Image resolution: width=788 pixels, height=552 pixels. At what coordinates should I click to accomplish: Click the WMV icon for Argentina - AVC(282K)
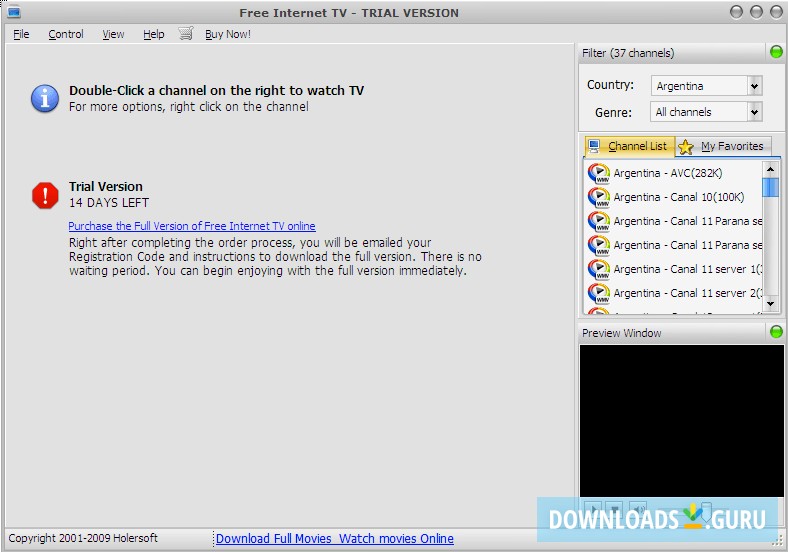click(599, 173)
